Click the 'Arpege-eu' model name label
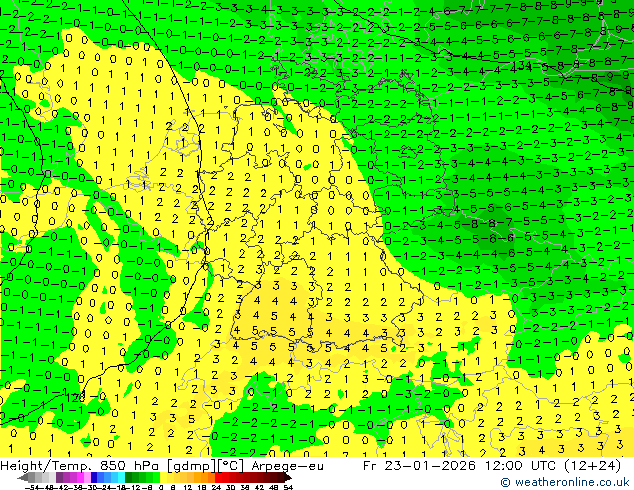 coord(287,466)
